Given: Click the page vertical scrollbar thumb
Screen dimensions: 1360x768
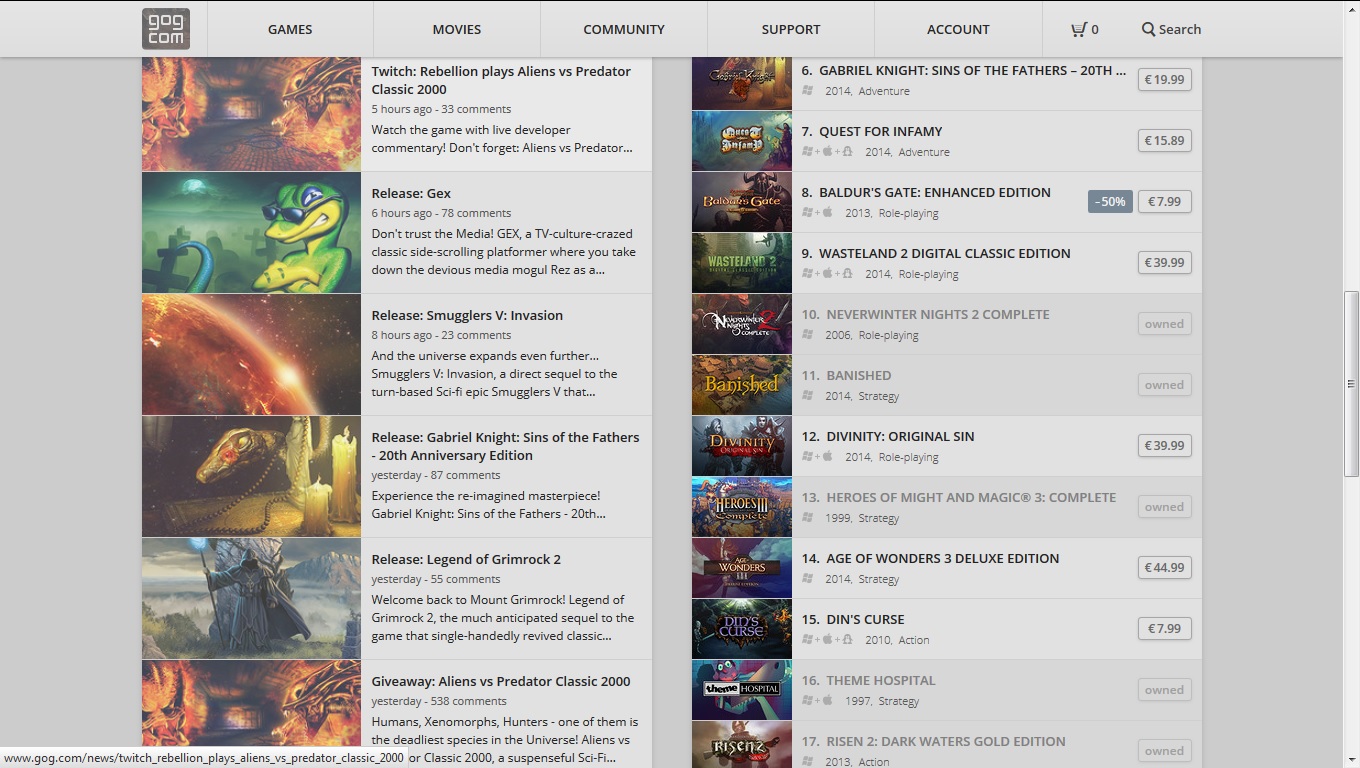Looking at the screenshot, I should pyautogui.click(x=1351, y=383).
